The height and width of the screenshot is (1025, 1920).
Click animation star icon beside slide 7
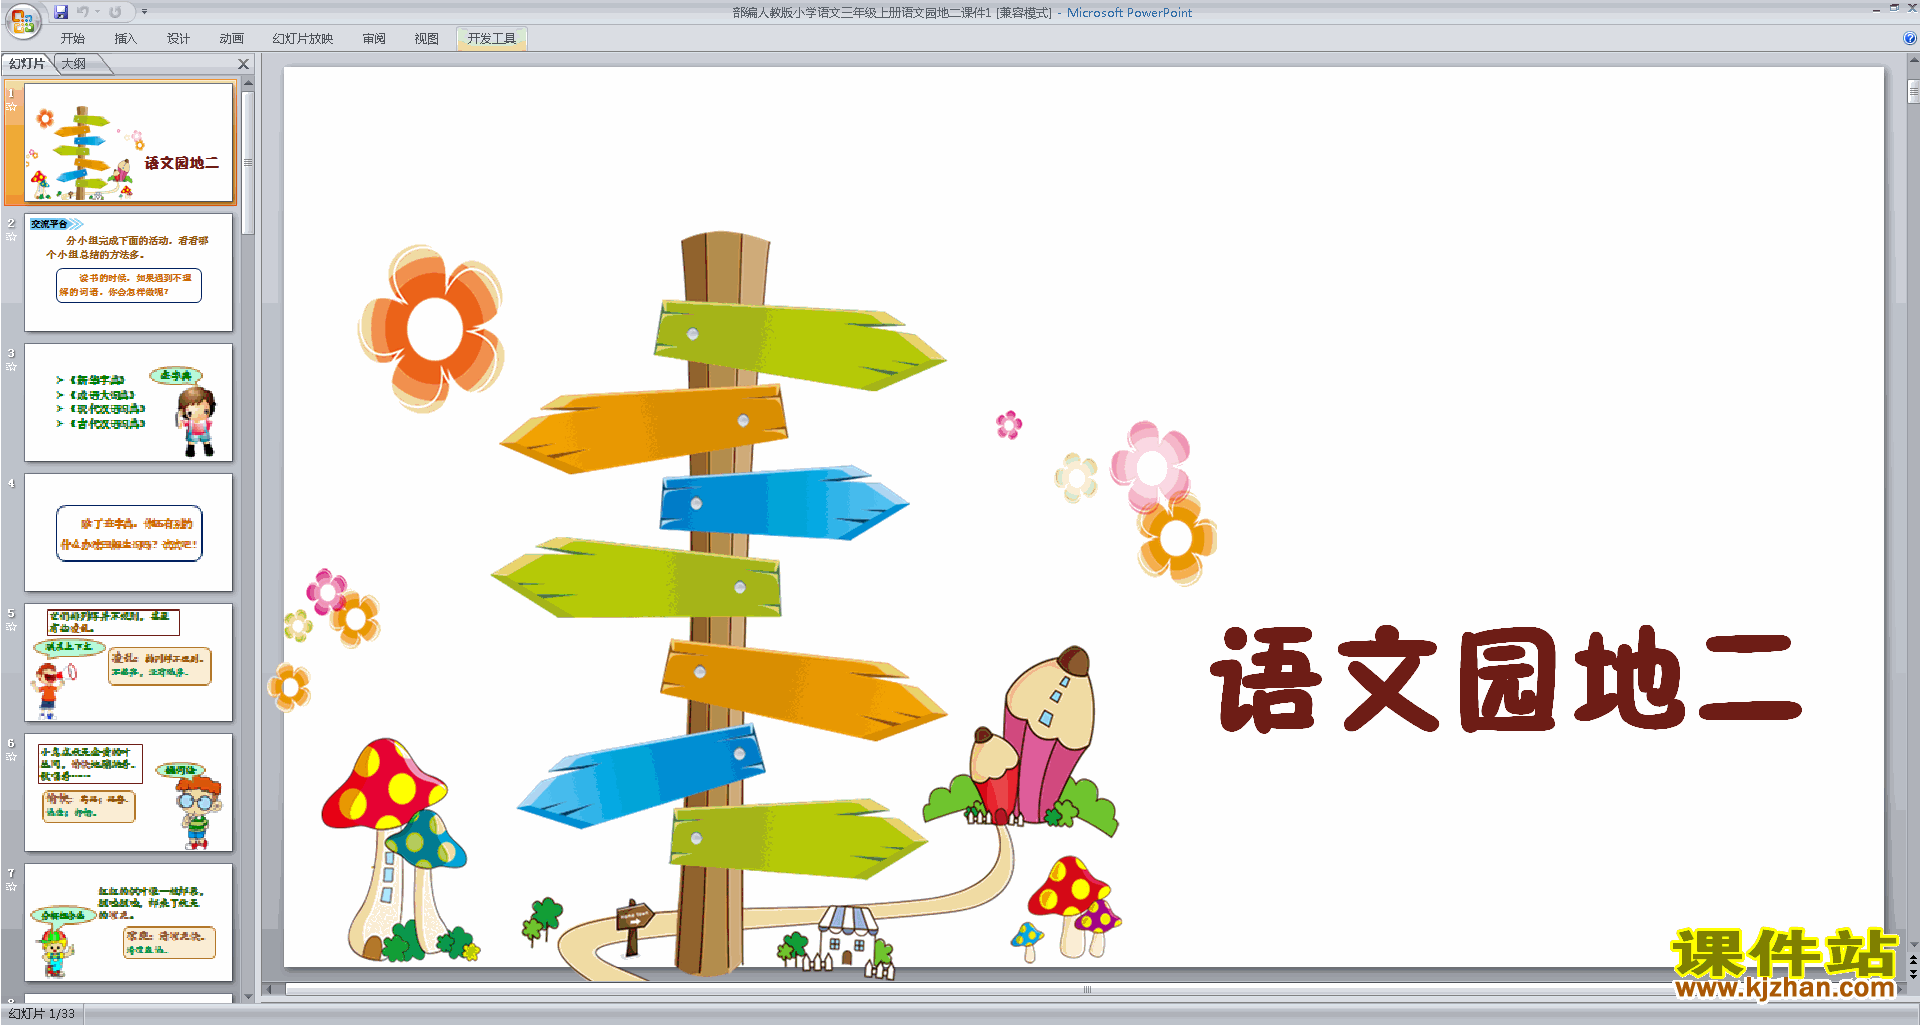coord(12,887)
